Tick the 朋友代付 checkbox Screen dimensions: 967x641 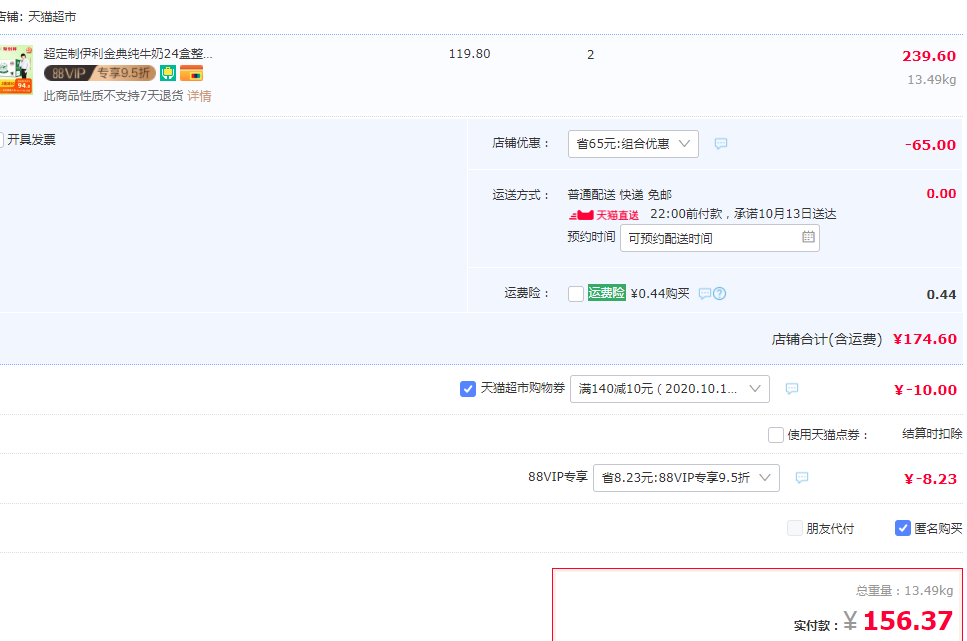click(795, 528)
